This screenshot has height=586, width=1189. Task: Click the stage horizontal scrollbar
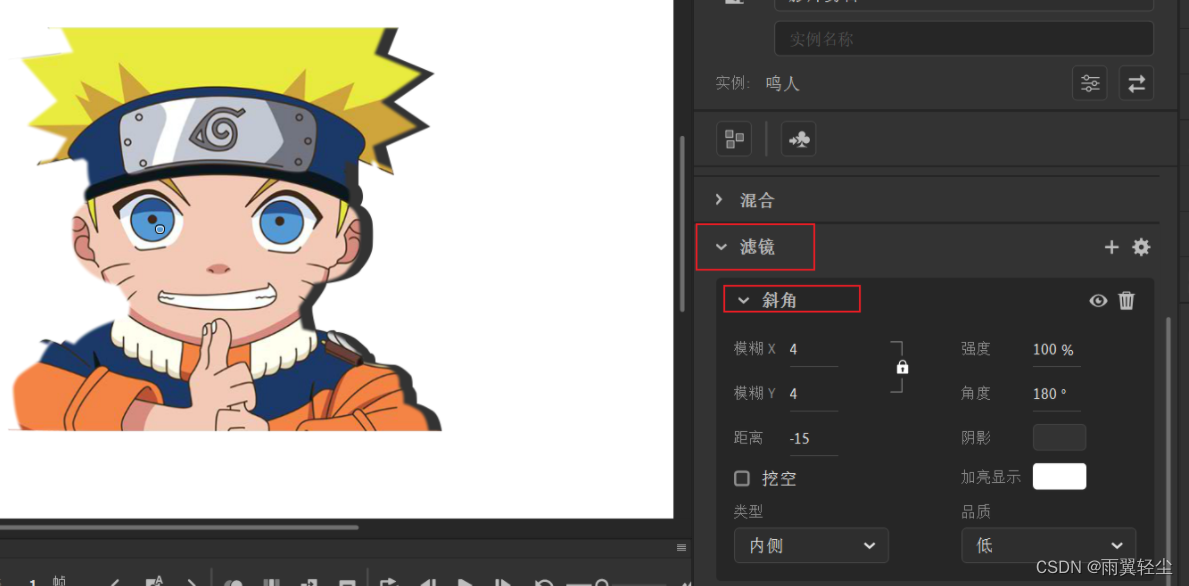[x=179, y=527]
